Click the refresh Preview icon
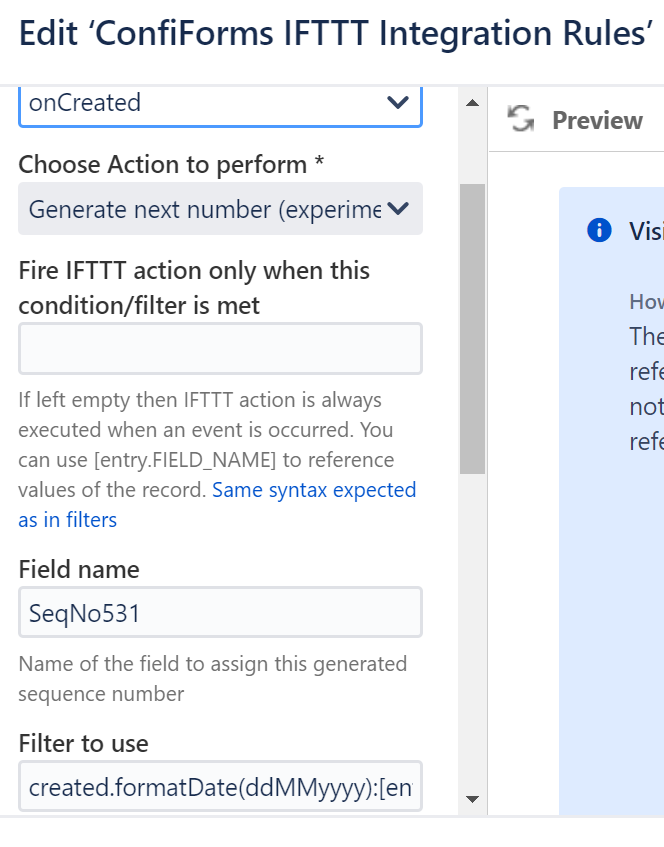Viewport: 664px width, 847px height. click(x=520, y=119)
